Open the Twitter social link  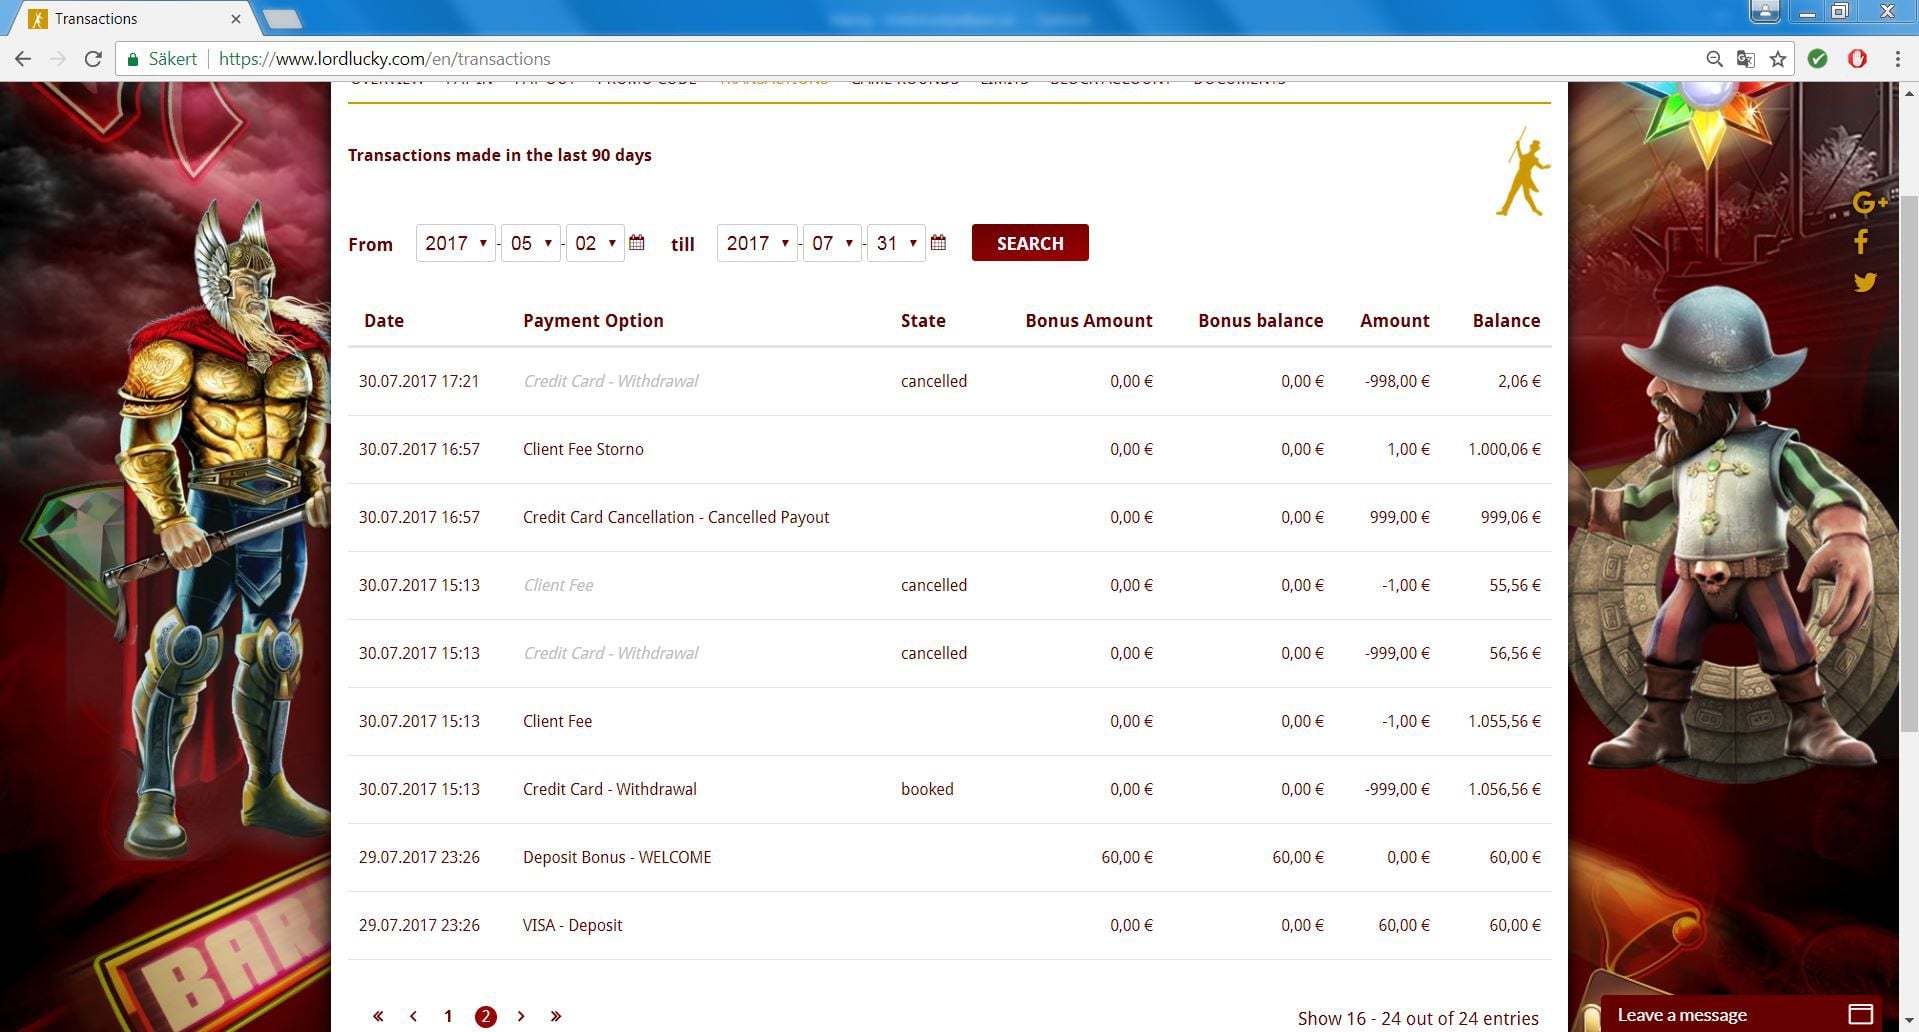(1865, 282)
